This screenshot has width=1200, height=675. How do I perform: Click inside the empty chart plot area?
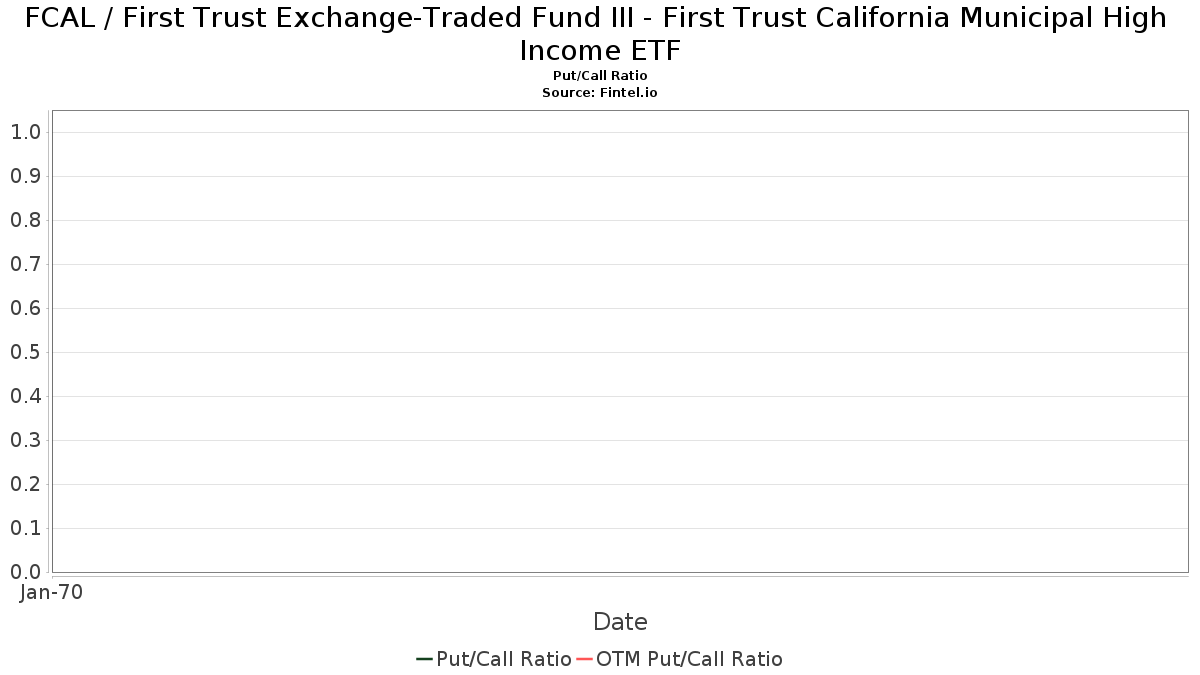tap(620, 341)
